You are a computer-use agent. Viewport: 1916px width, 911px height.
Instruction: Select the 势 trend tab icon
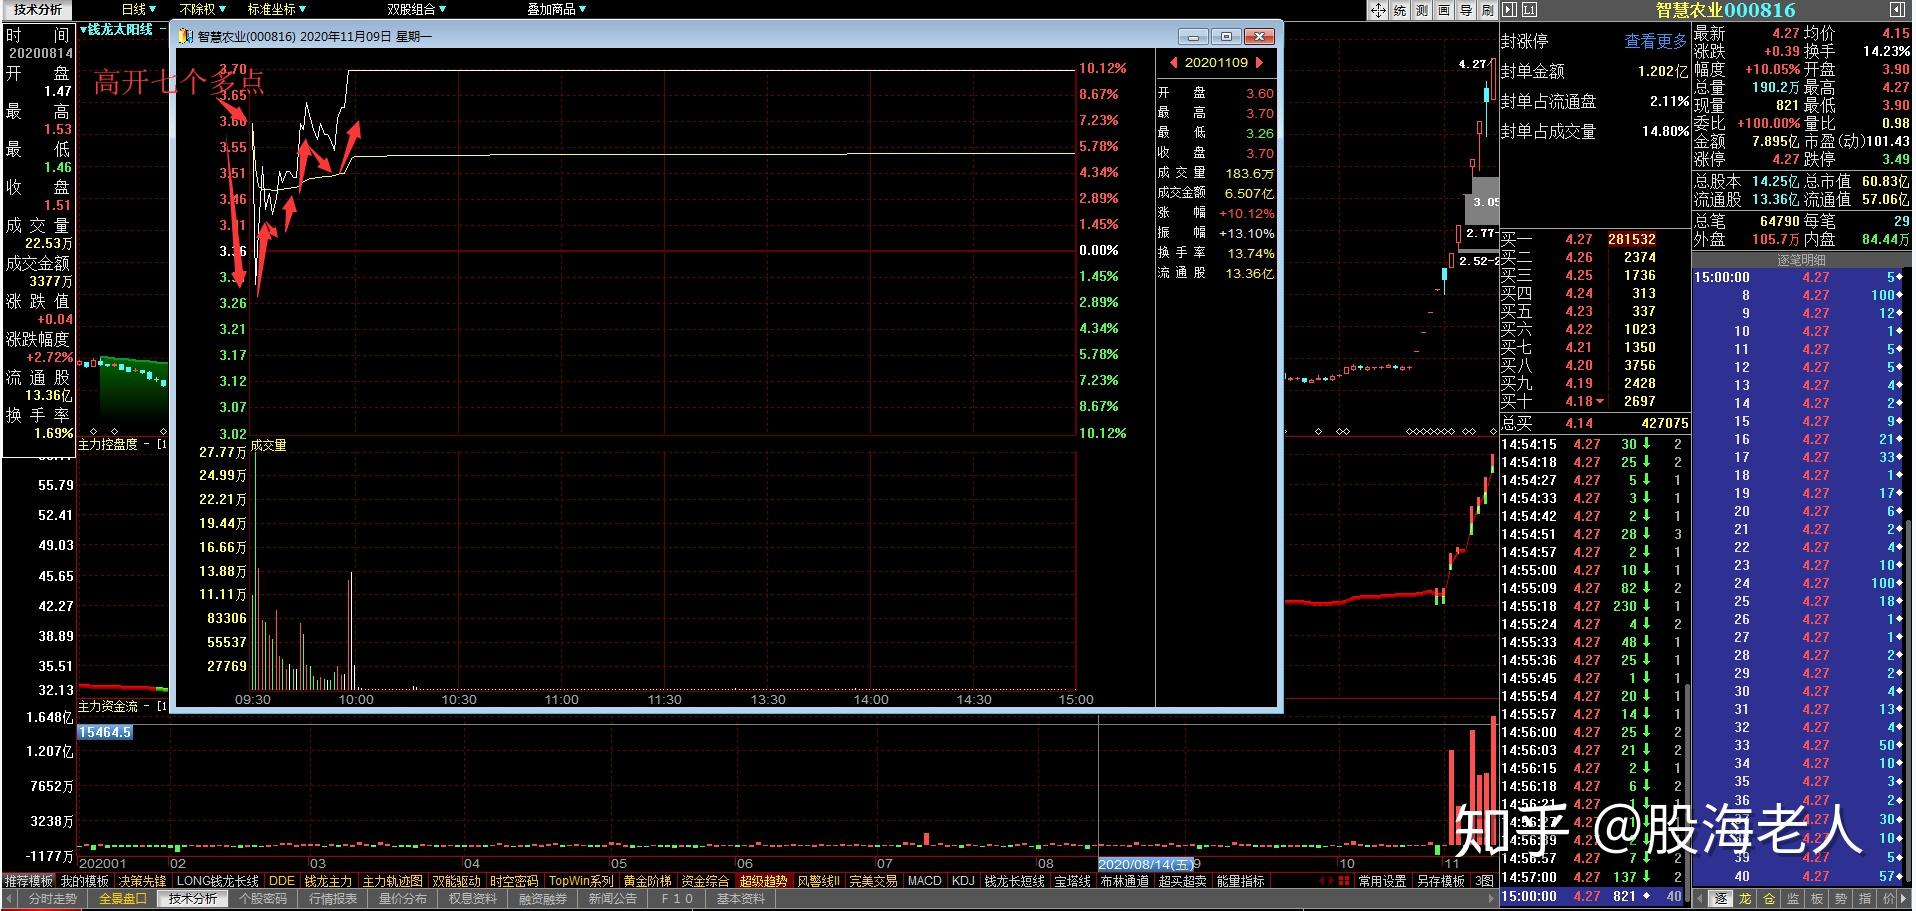point(1841,899)
